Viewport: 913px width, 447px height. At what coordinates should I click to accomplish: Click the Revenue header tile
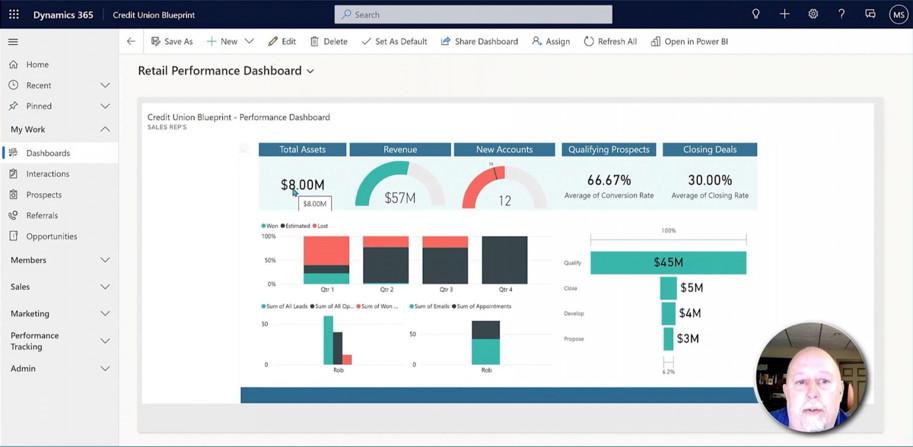click(x=400, y=150)
